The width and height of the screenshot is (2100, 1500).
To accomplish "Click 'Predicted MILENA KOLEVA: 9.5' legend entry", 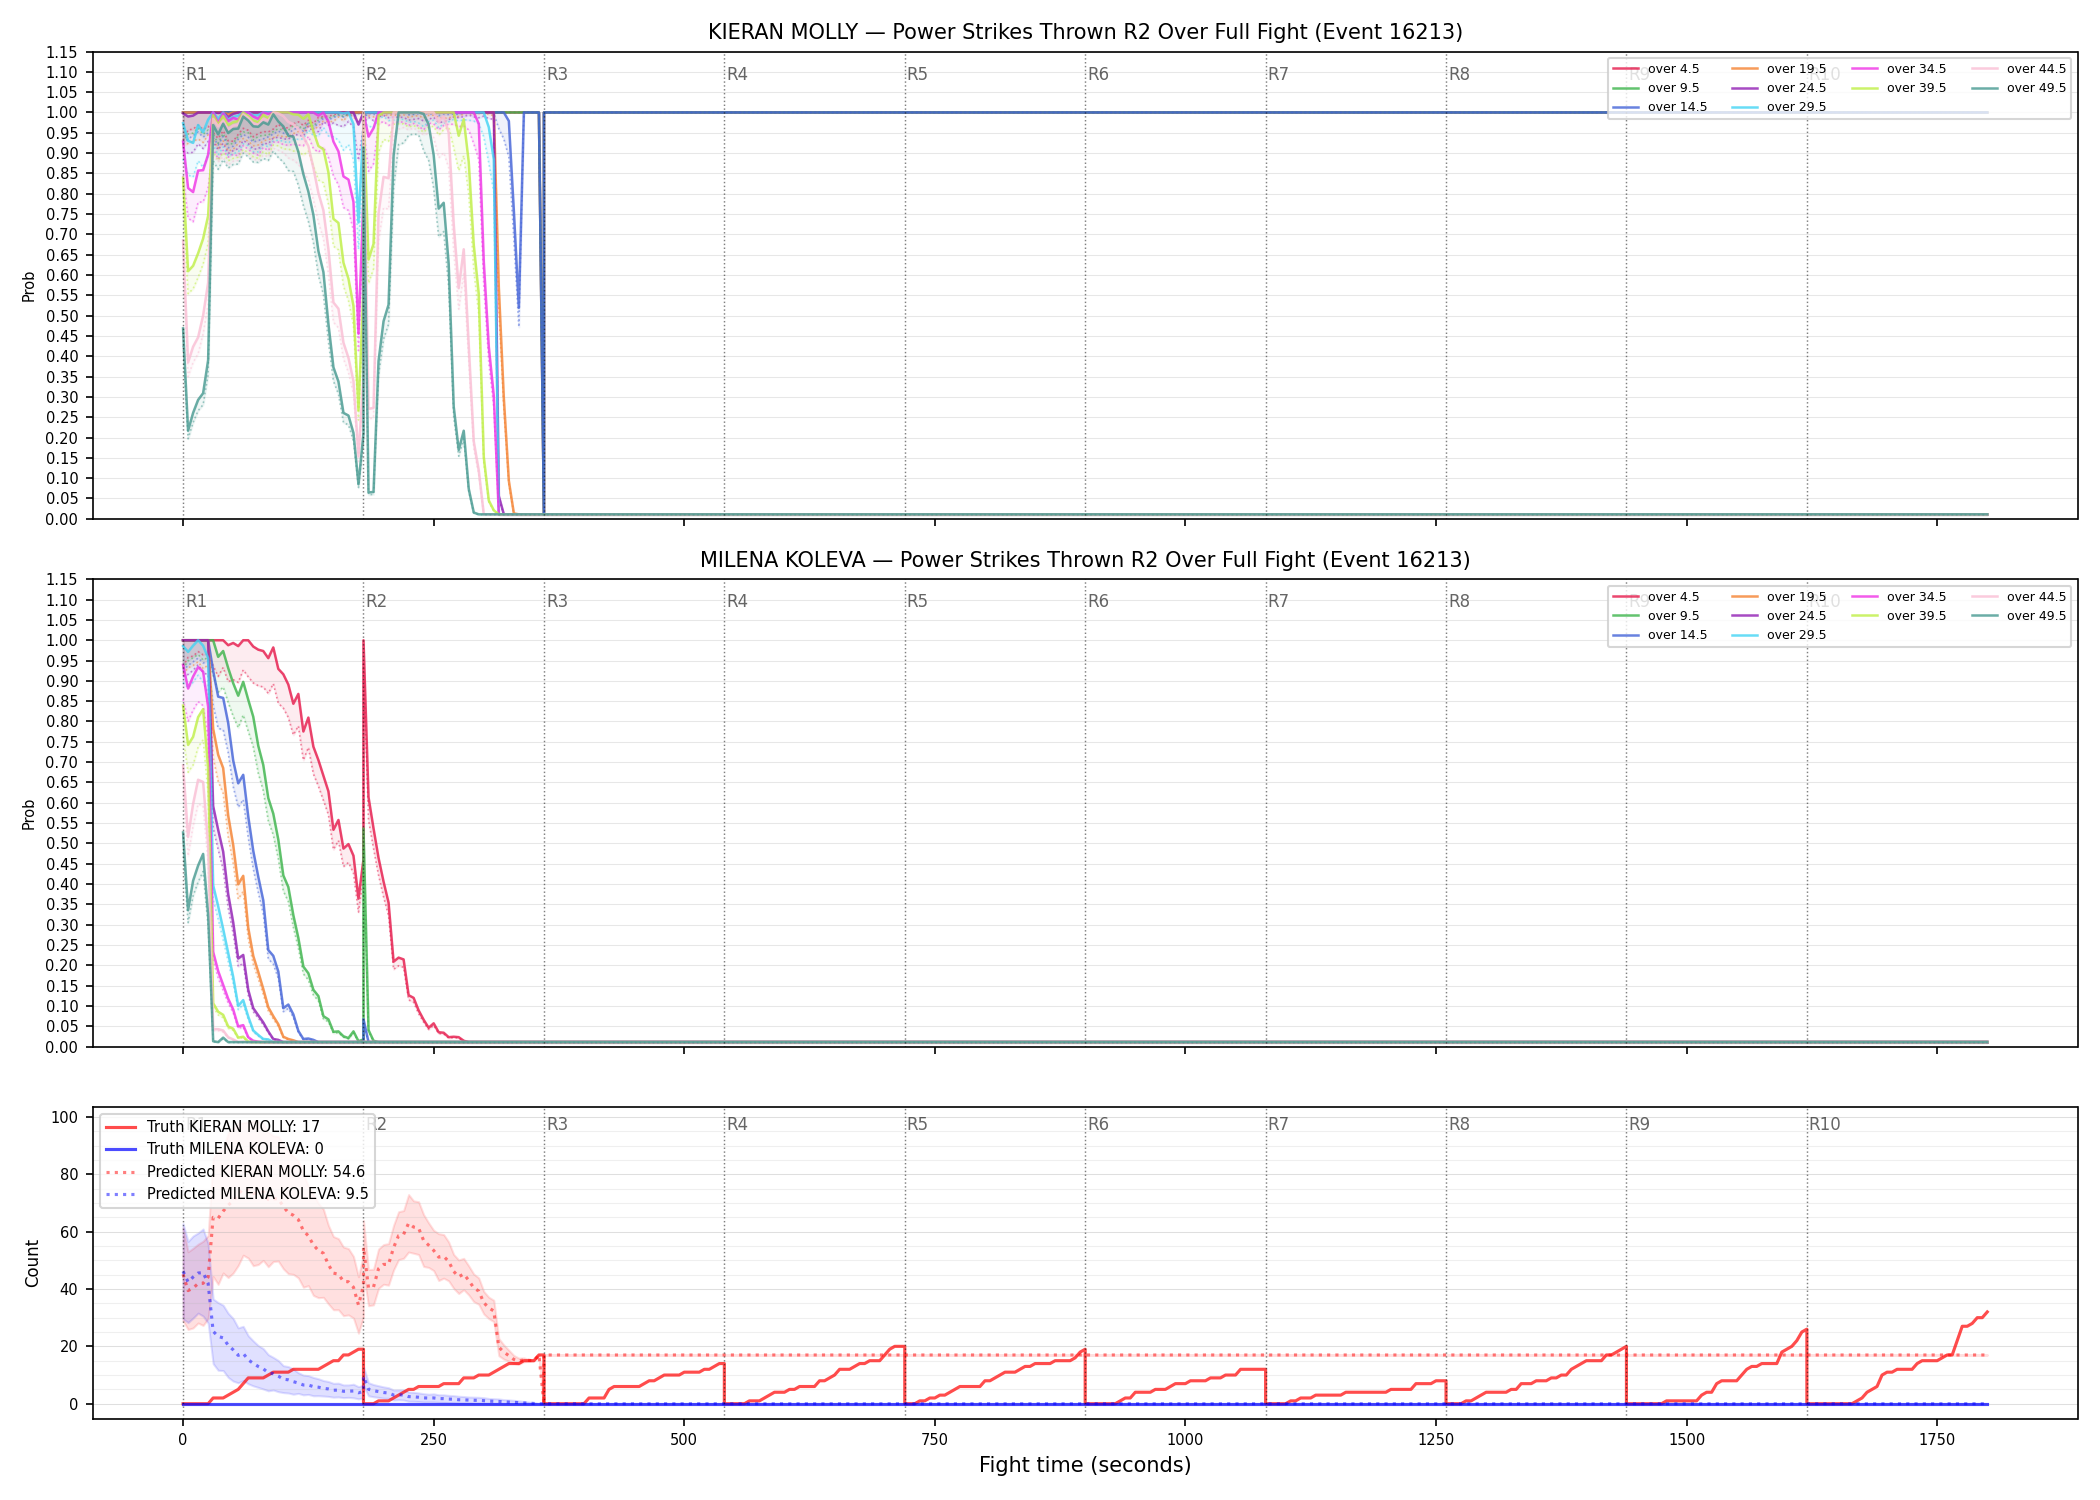I will [236, 1194].
